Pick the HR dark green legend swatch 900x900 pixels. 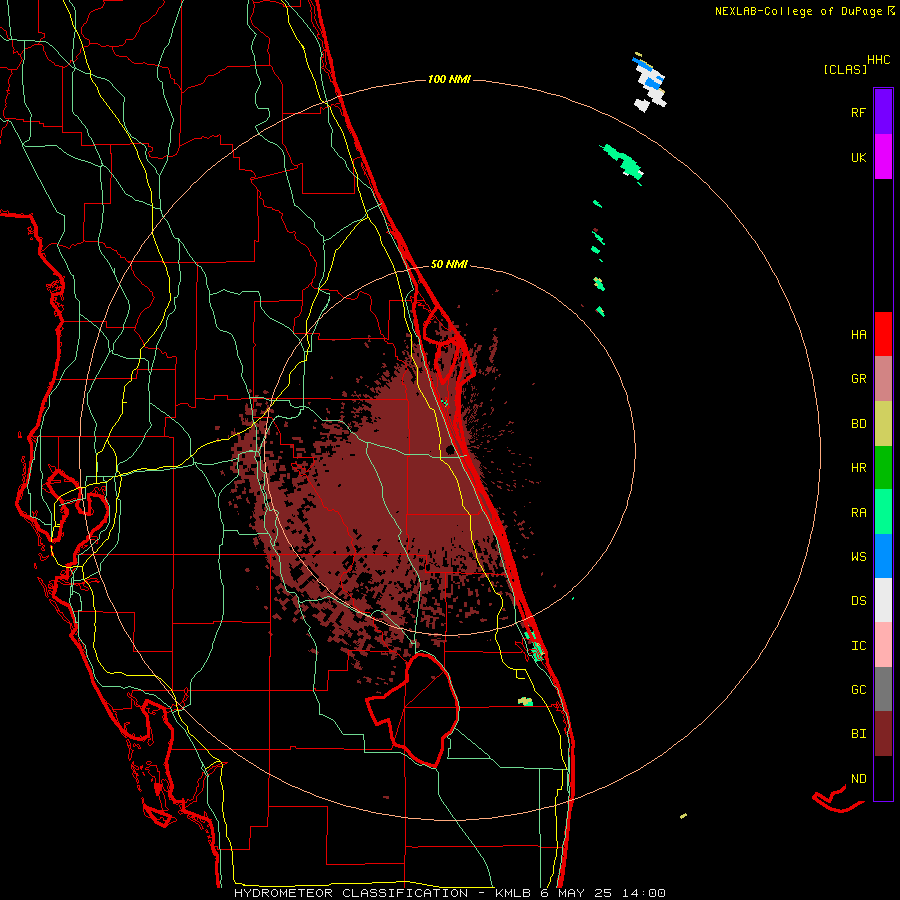[883, 468]
